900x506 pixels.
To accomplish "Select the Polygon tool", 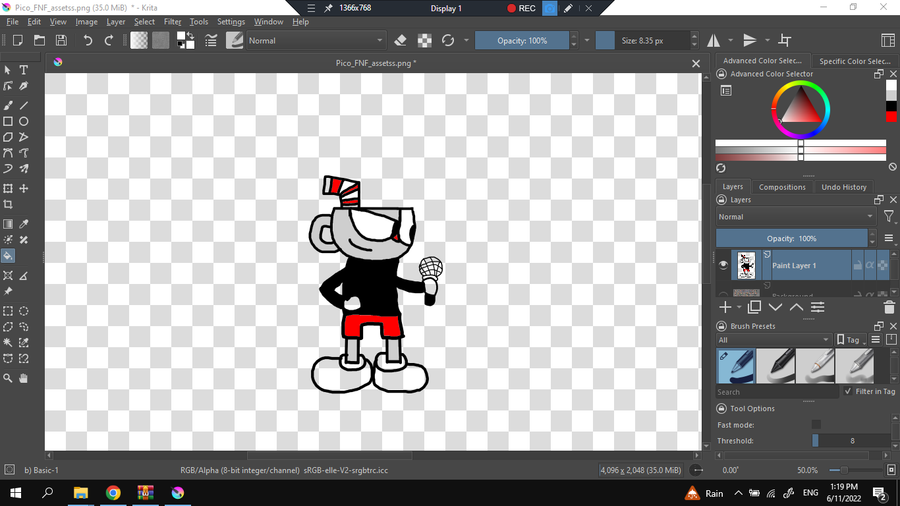I will (8, 137).
